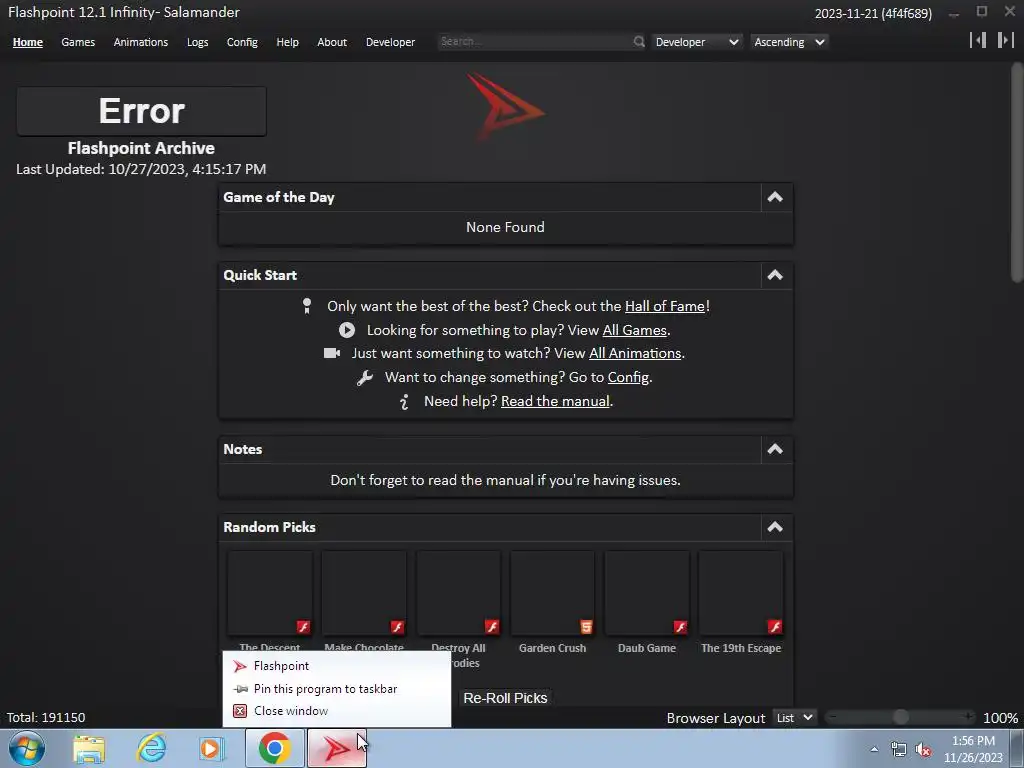Click the info icon beside Read the manual
Screen dimensions: 1024x768
tap(404, 402)
